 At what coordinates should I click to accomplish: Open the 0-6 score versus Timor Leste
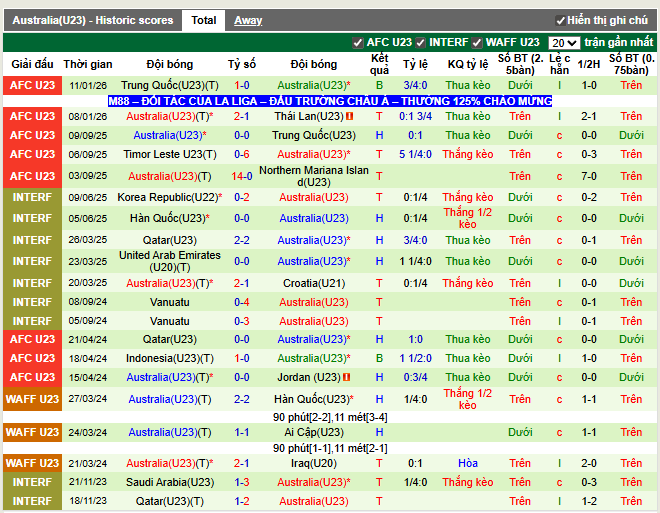click(x=242, y=154)
